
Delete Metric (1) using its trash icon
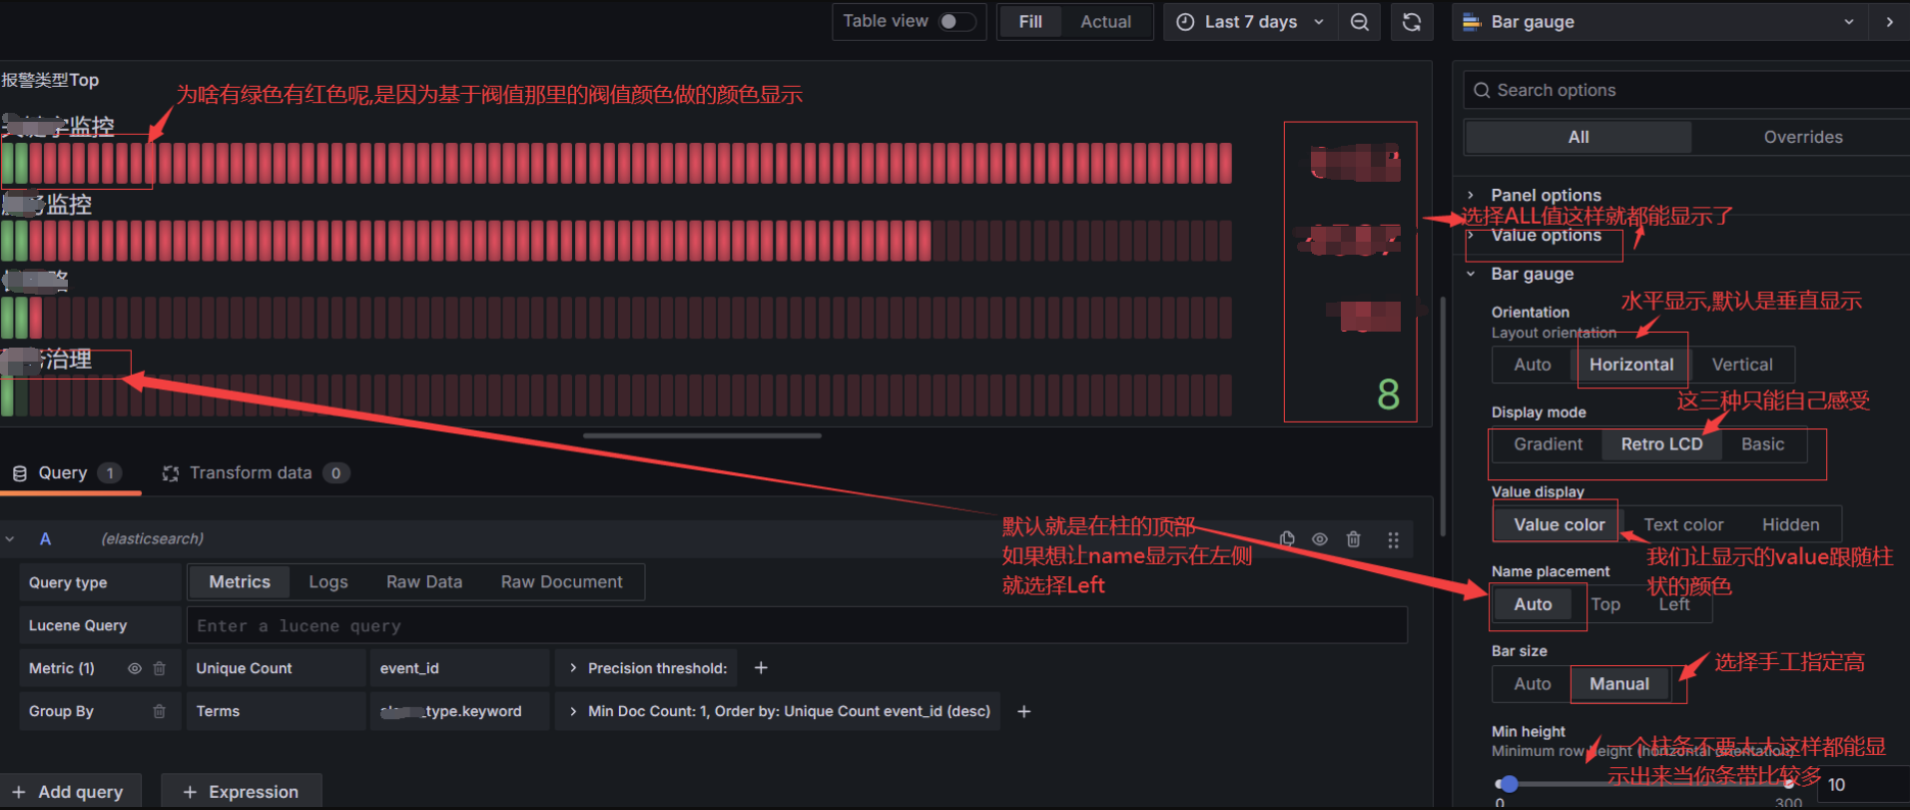coord(159,668)
